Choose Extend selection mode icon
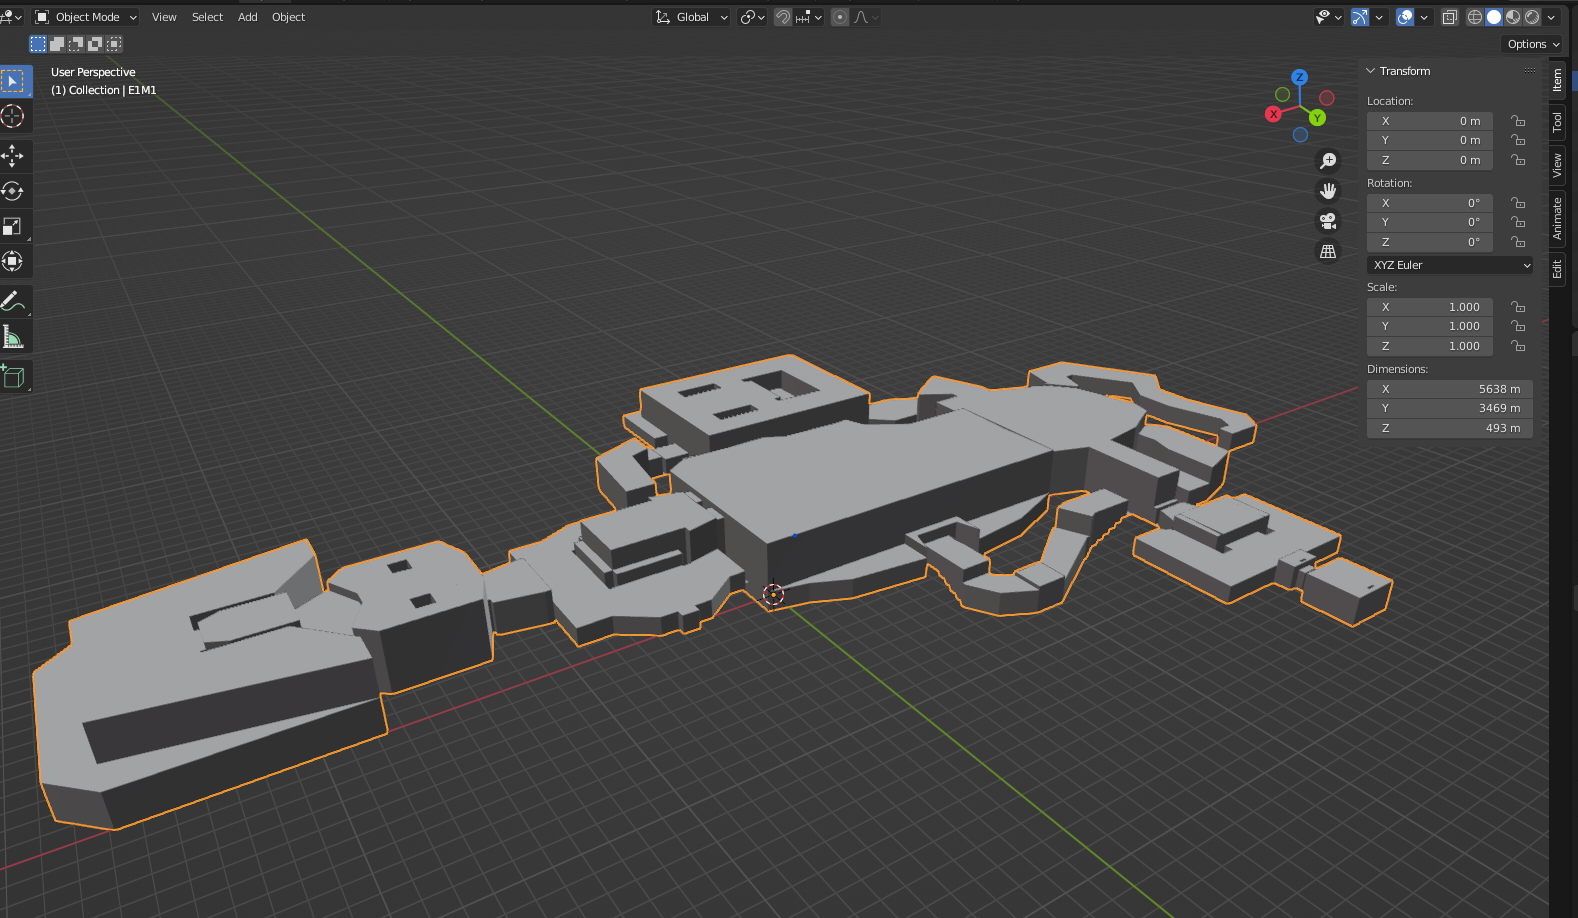The width and height of the screenshot is (1578, 918). pyautogui.click(x=57, y=44)
